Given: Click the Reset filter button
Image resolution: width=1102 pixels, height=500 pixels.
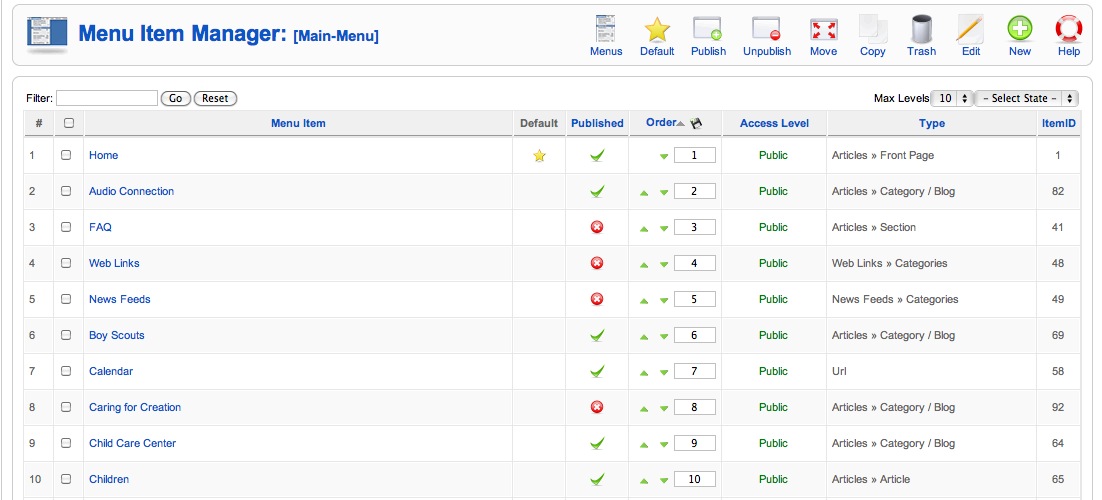Looking at the screenshot, I should [x=215, y=98].
